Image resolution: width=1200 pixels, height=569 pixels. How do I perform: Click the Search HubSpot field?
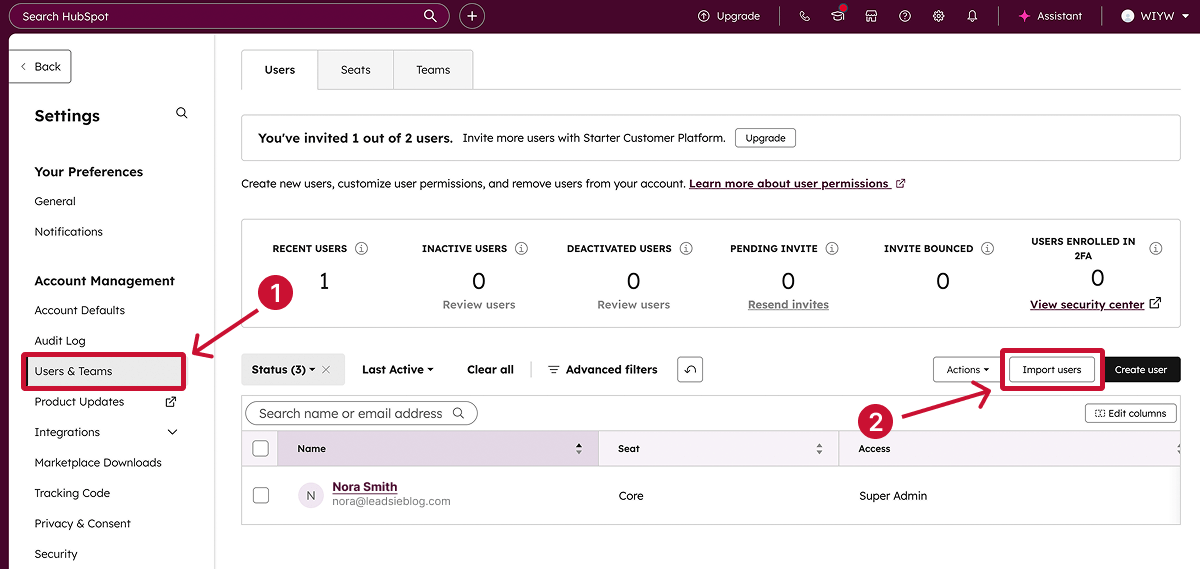(x=229, y=16)
